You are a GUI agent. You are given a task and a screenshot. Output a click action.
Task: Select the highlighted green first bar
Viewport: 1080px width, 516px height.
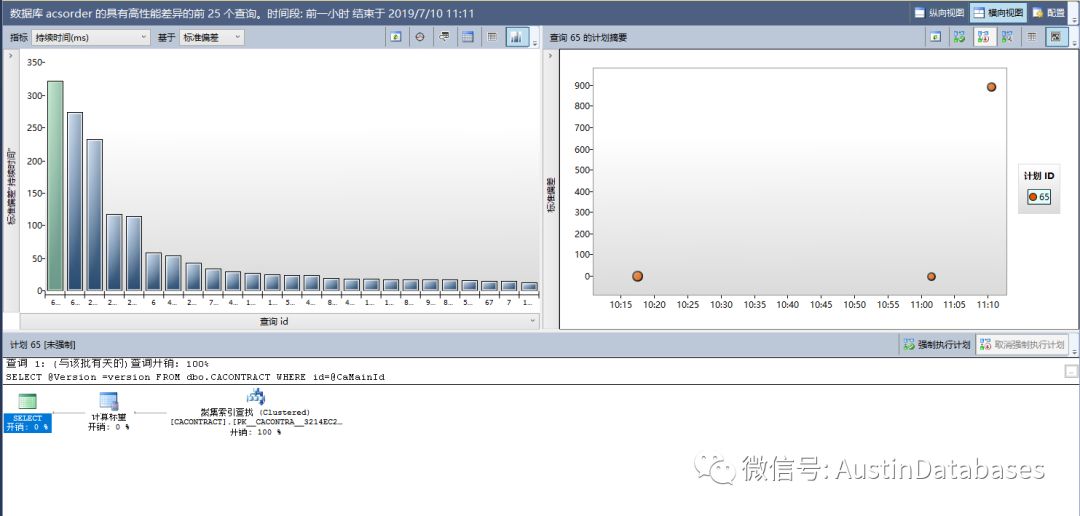pyautogui.click(x=55, y=186)
